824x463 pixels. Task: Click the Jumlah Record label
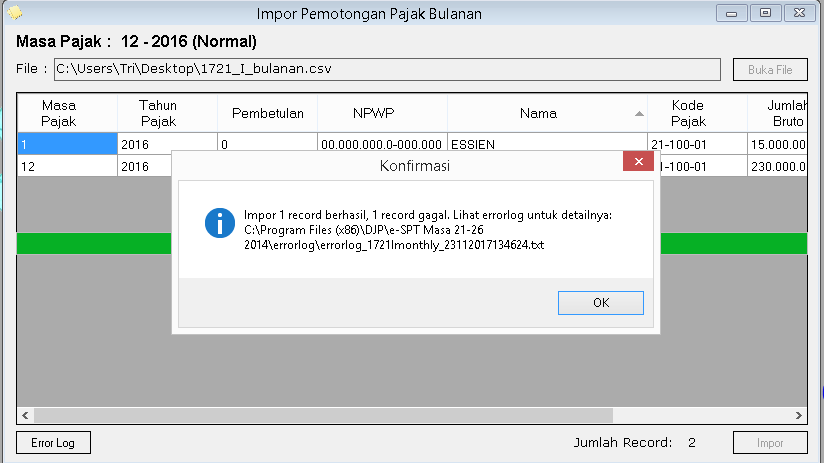click(x=623, y=443)
